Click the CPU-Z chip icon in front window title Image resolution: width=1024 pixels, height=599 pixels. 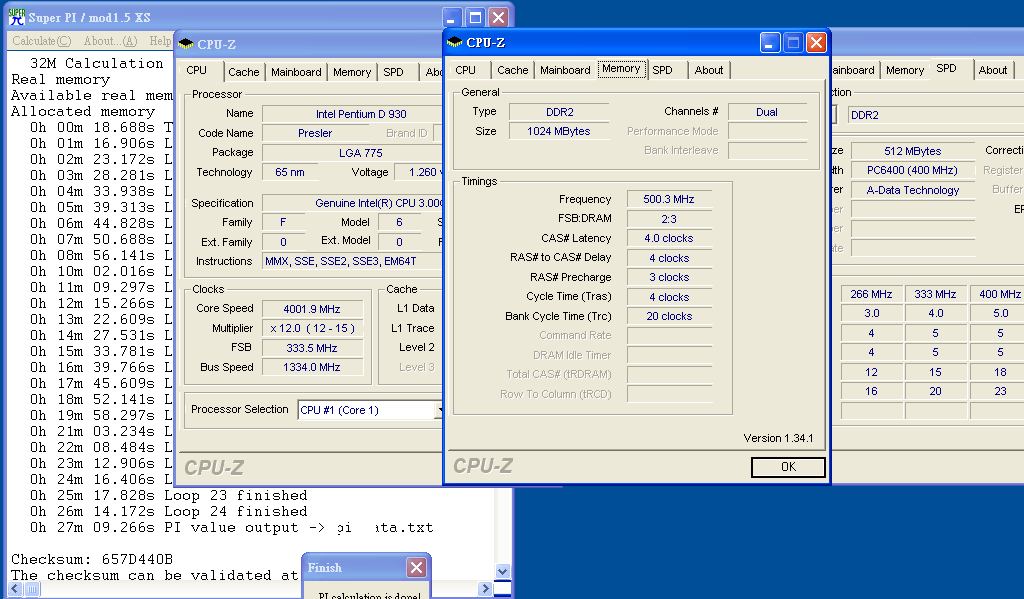click(455, 42)
